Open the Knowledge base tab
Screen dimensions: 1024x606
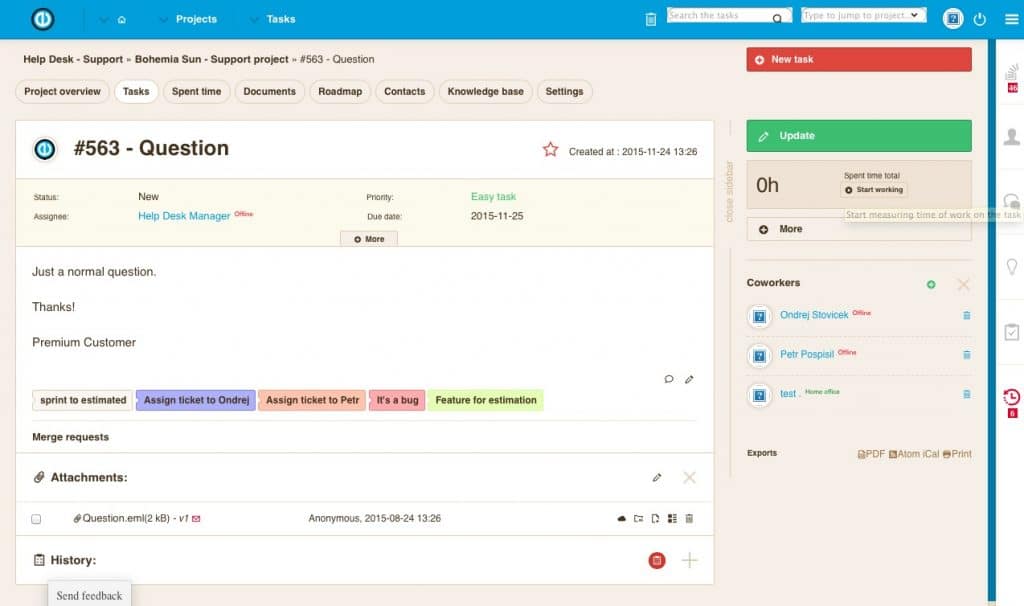485,92
